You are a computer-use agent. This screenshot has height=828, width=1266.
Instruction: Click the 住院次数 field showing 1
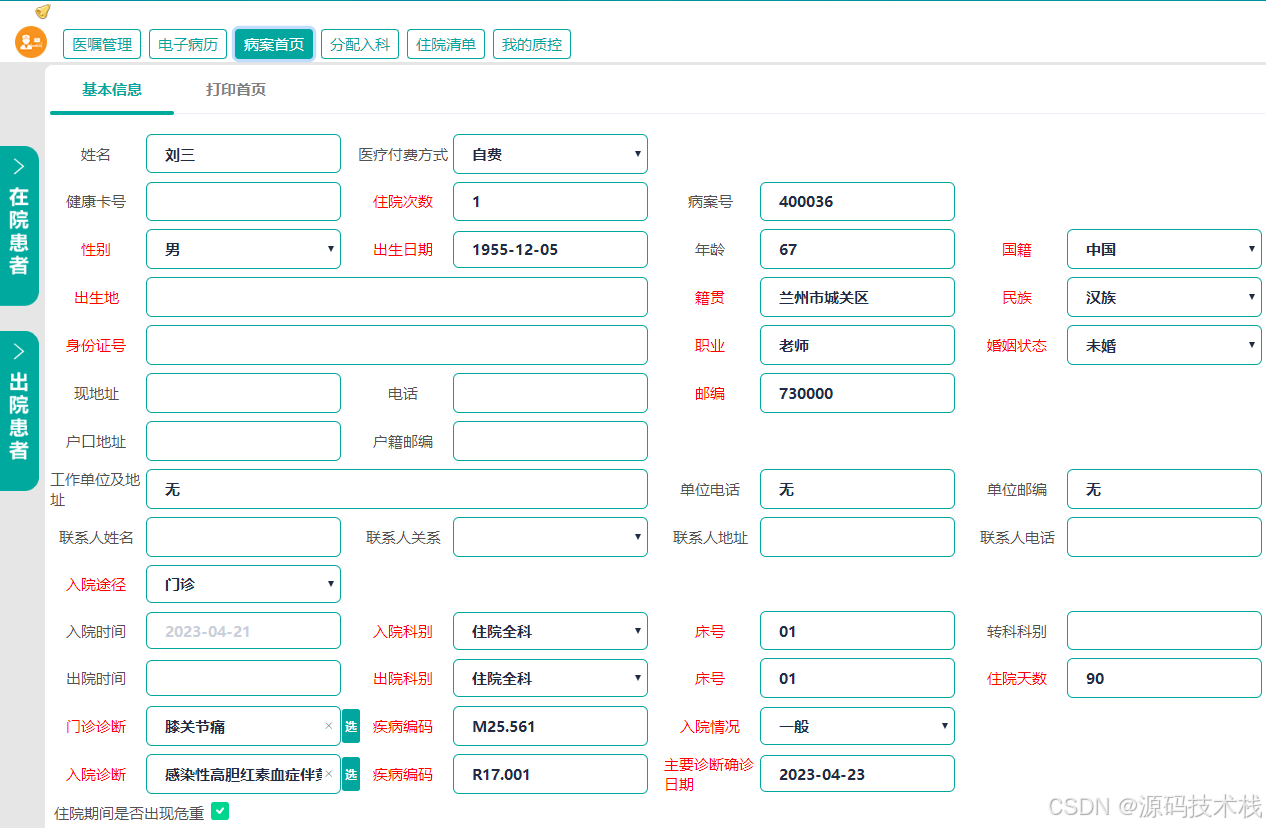(x=550, y=201)
